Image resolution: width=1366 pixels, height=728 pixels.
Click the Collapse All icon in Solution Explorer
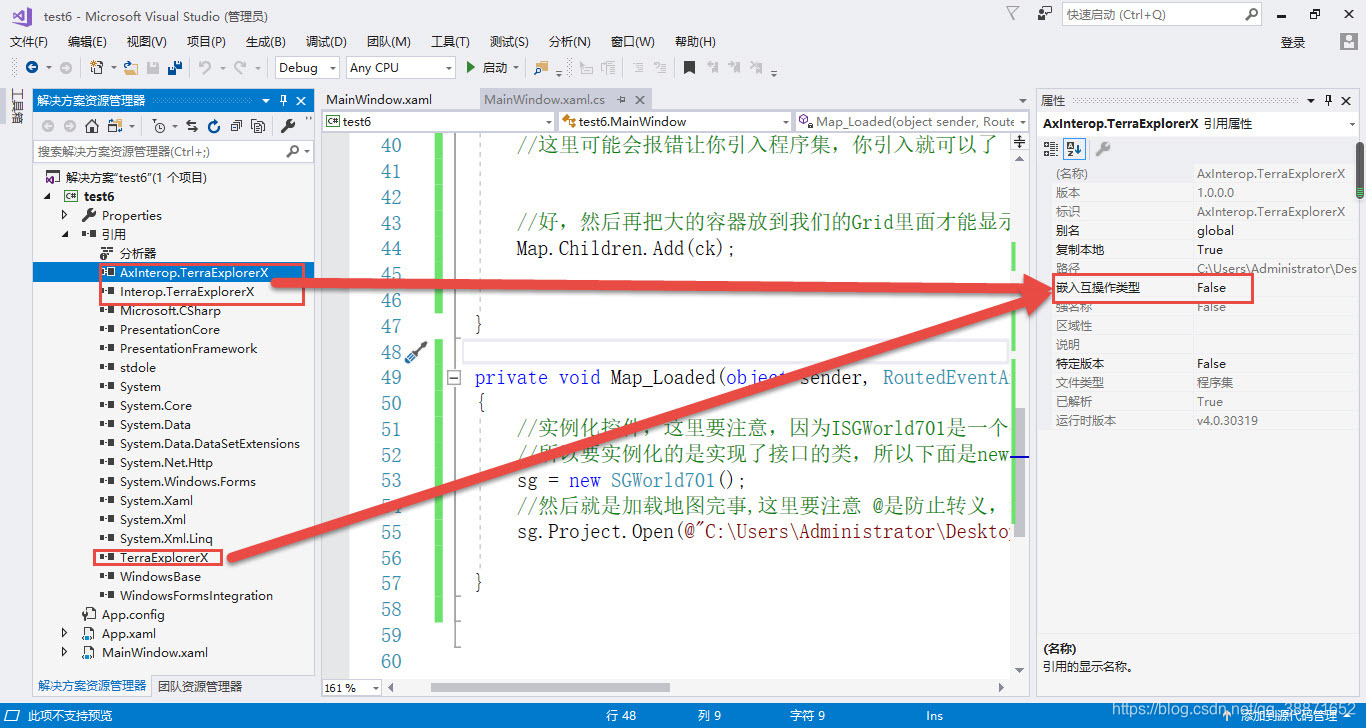click(x=236, y=126)
